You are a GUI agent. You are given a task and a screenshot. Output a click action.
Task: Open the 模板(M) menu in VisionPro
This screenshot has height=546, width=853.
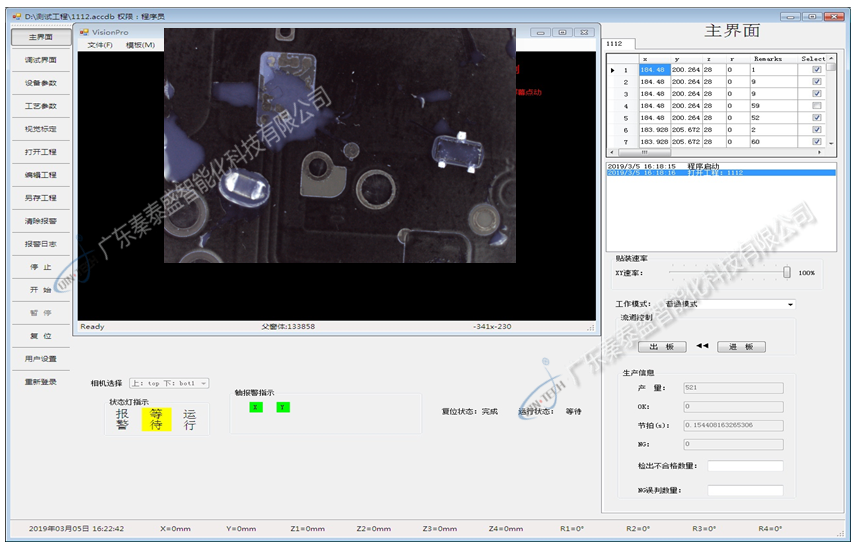coord(140,45)
